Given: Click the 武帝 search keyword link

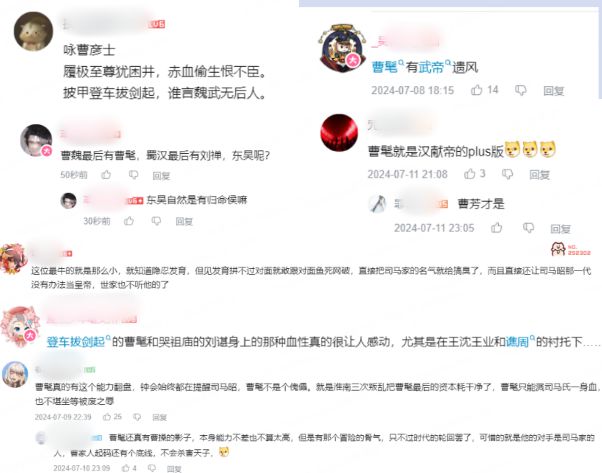Looking at the screenshot, I should [x=431, y=68].
